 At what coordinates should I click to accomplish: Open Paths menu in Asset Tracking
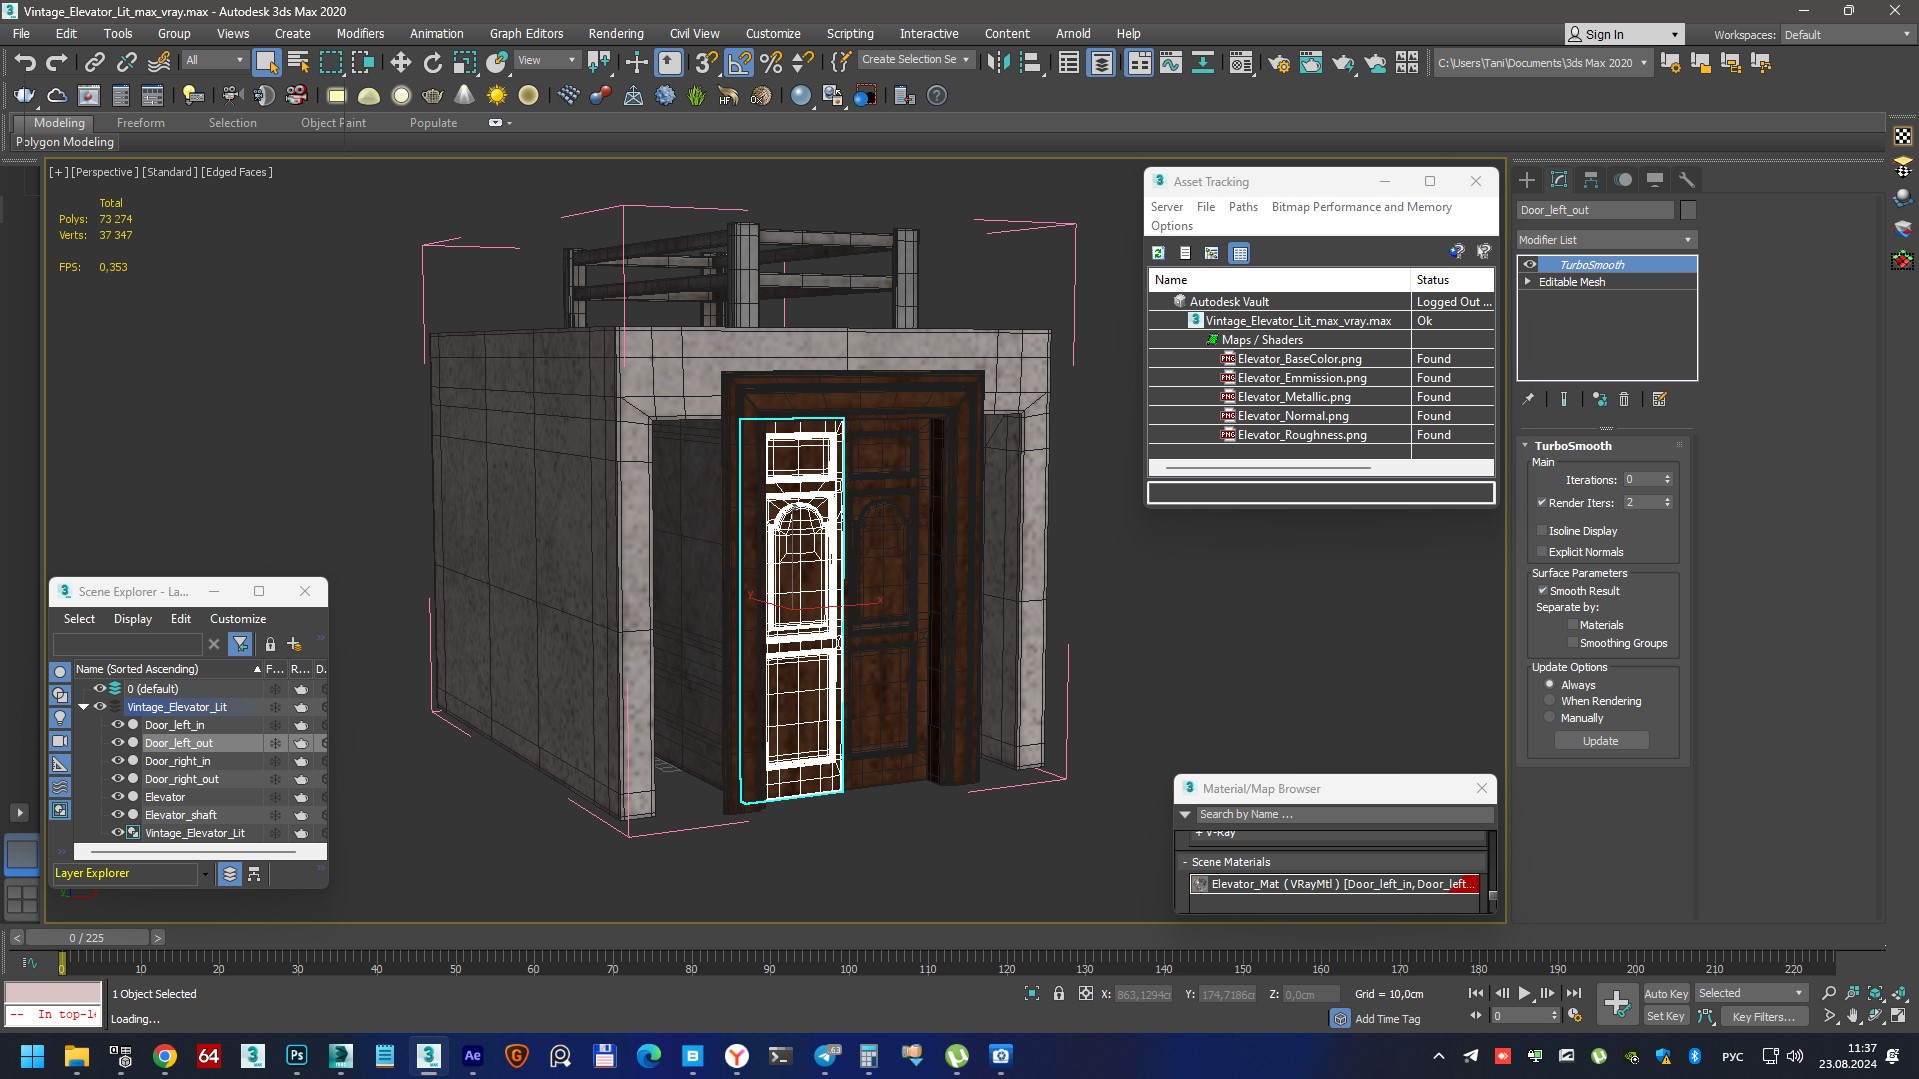tap(1243, 207)
